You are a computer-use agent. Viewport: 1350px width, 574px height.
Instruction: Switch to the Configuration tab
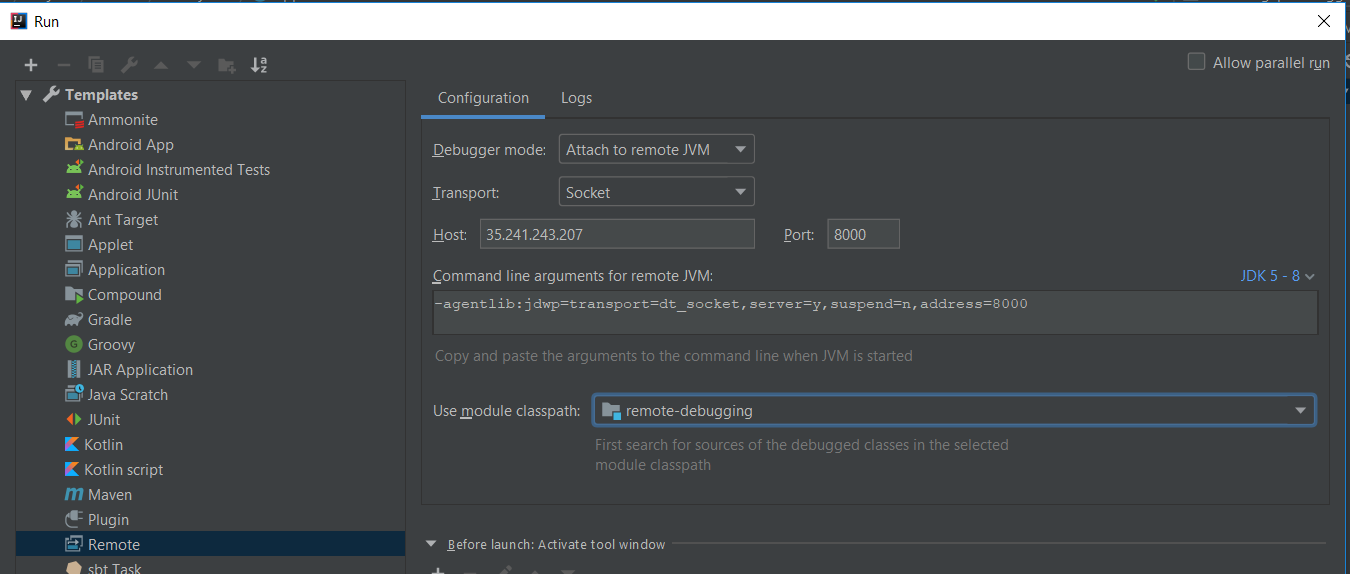pos(483,98)
